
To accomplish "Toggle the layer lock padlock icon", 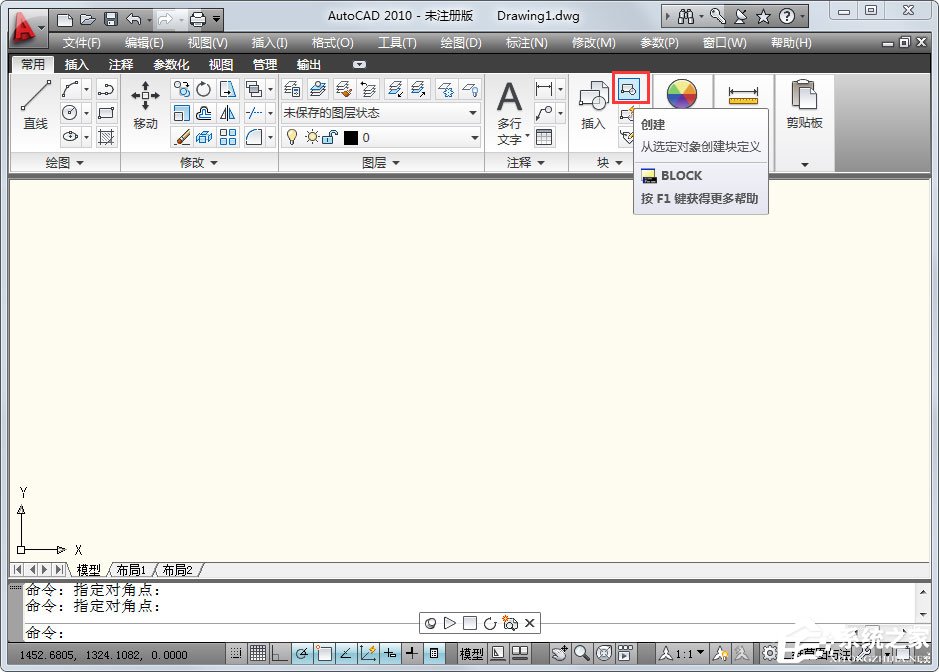I will (x=329, y=138).
